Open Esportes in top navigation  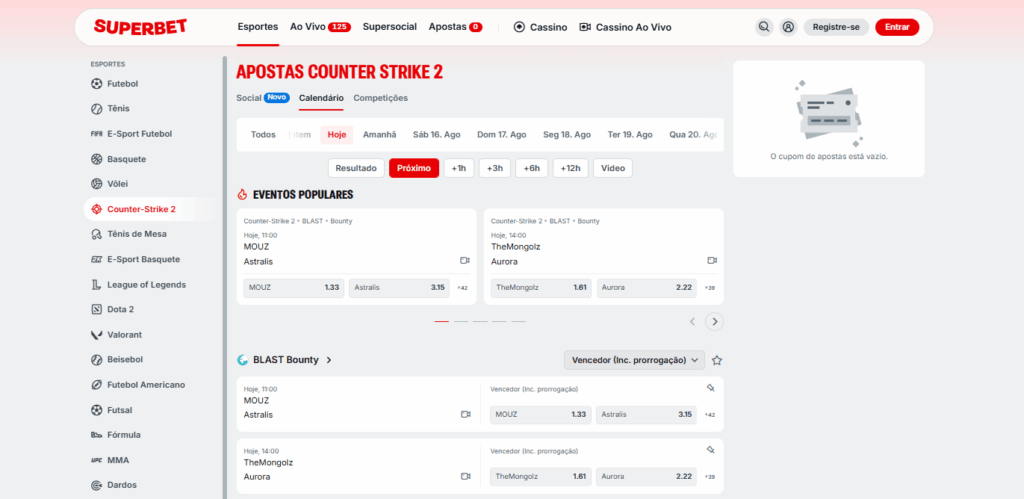click(x=258, y=27)
